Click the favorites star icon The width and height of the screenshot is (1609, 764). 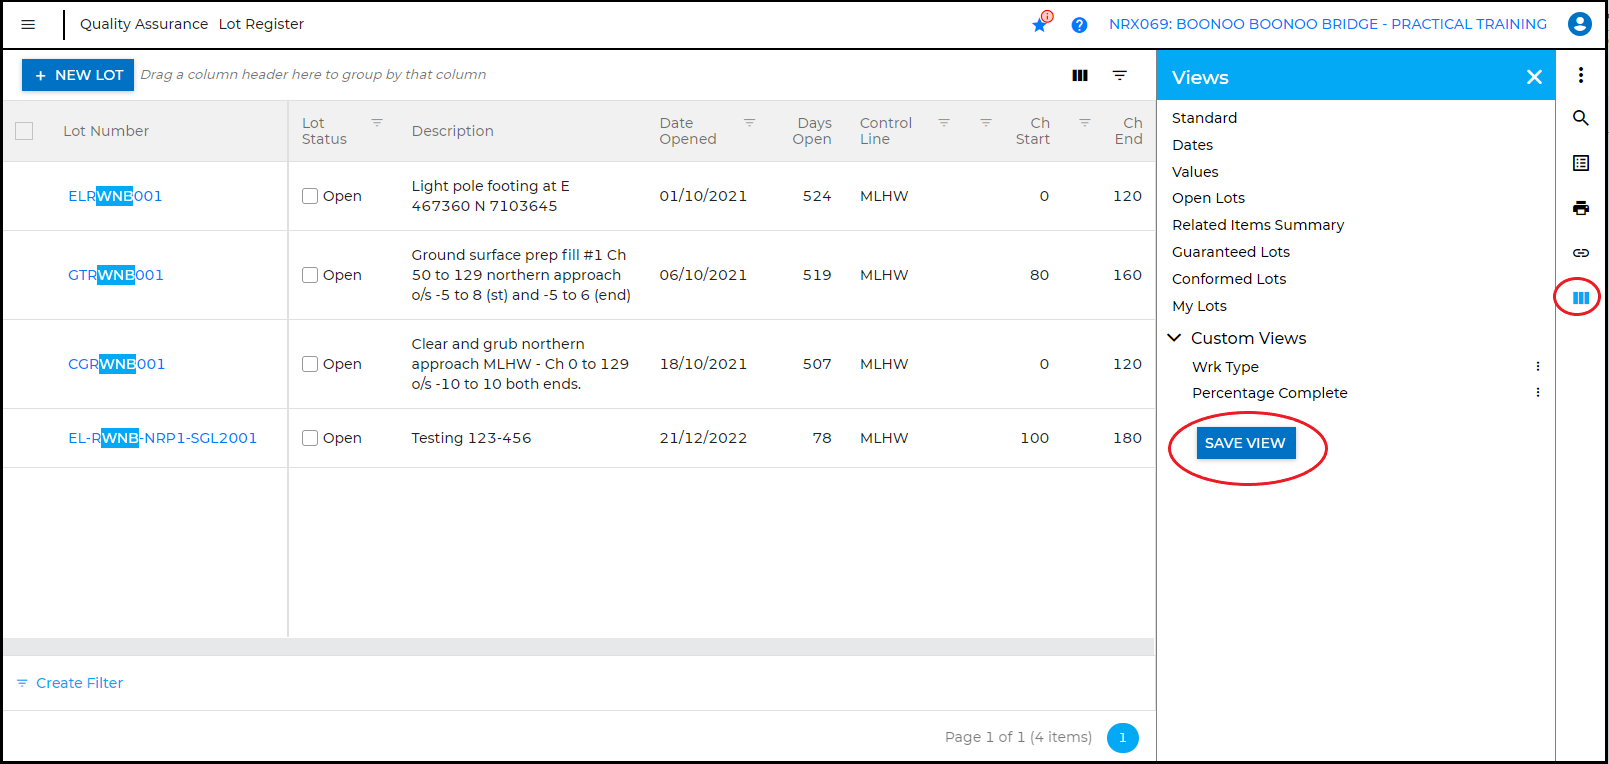[1040, 25]
